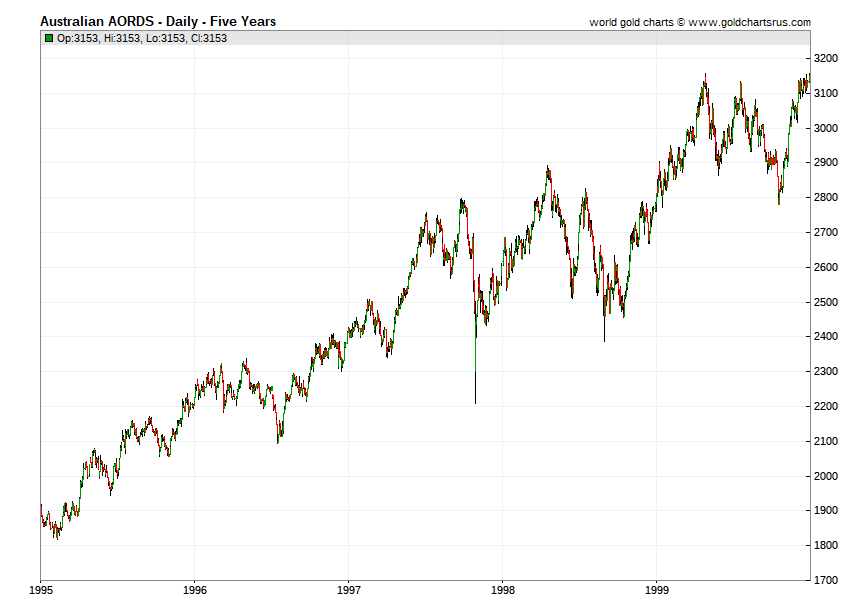The width and height of the screenshot is (850, 616).
Task: Click the 1996 x-axis label
Action: (195, 591)
